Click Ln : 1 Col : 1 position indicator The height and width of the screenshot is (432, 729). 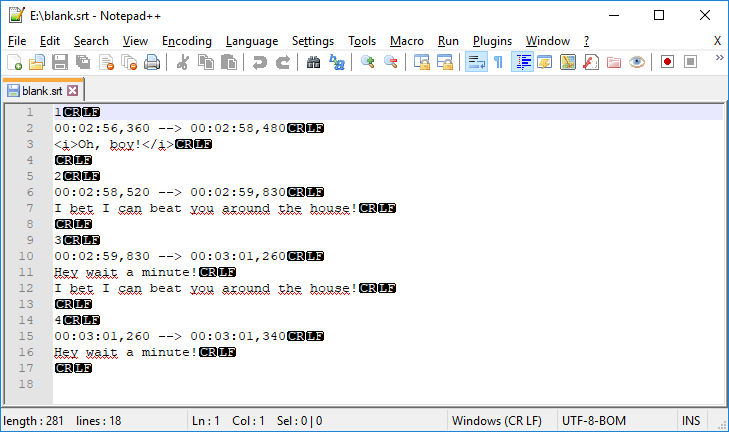[x=228, y=421]
